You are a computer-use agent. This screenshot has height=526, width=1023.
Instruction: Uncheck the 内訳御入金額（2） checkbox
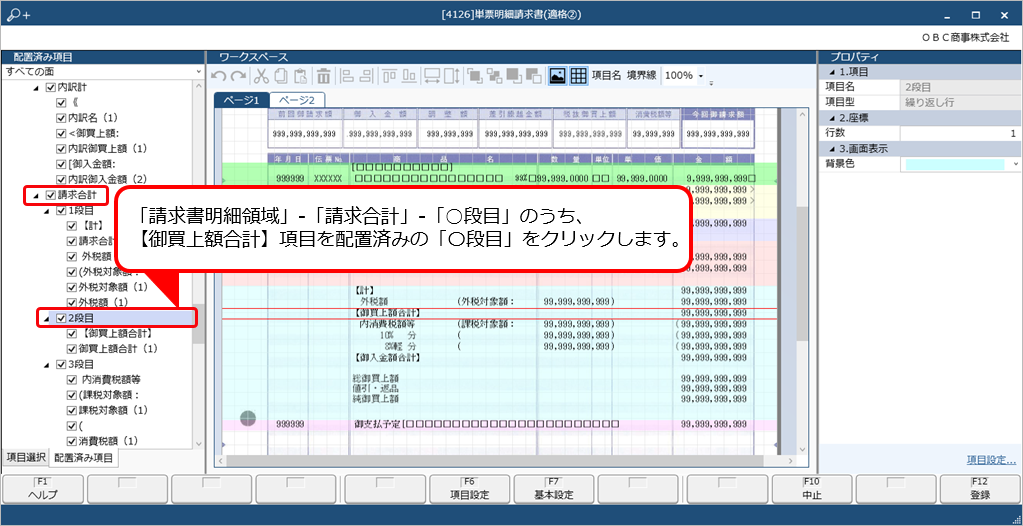click(61, 179)
